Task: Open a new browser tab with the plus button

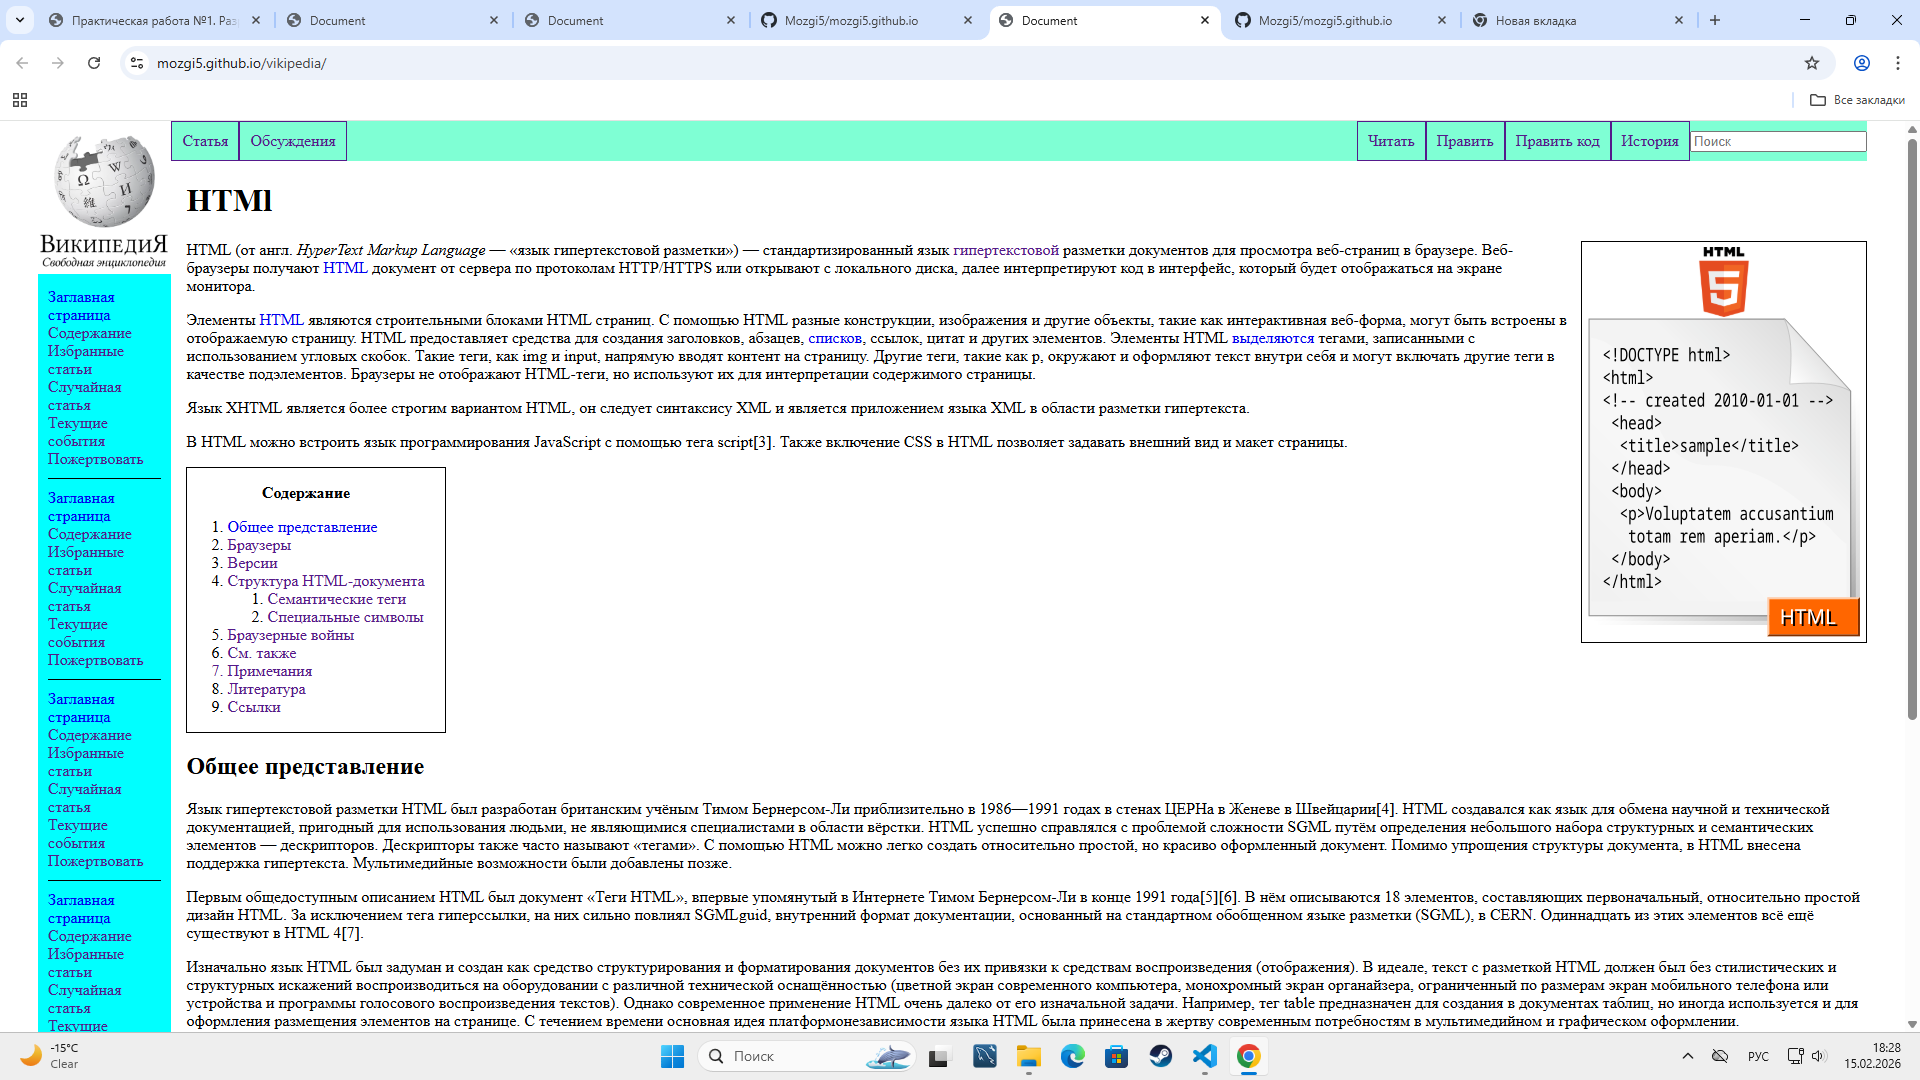Action: point(1715,20)
